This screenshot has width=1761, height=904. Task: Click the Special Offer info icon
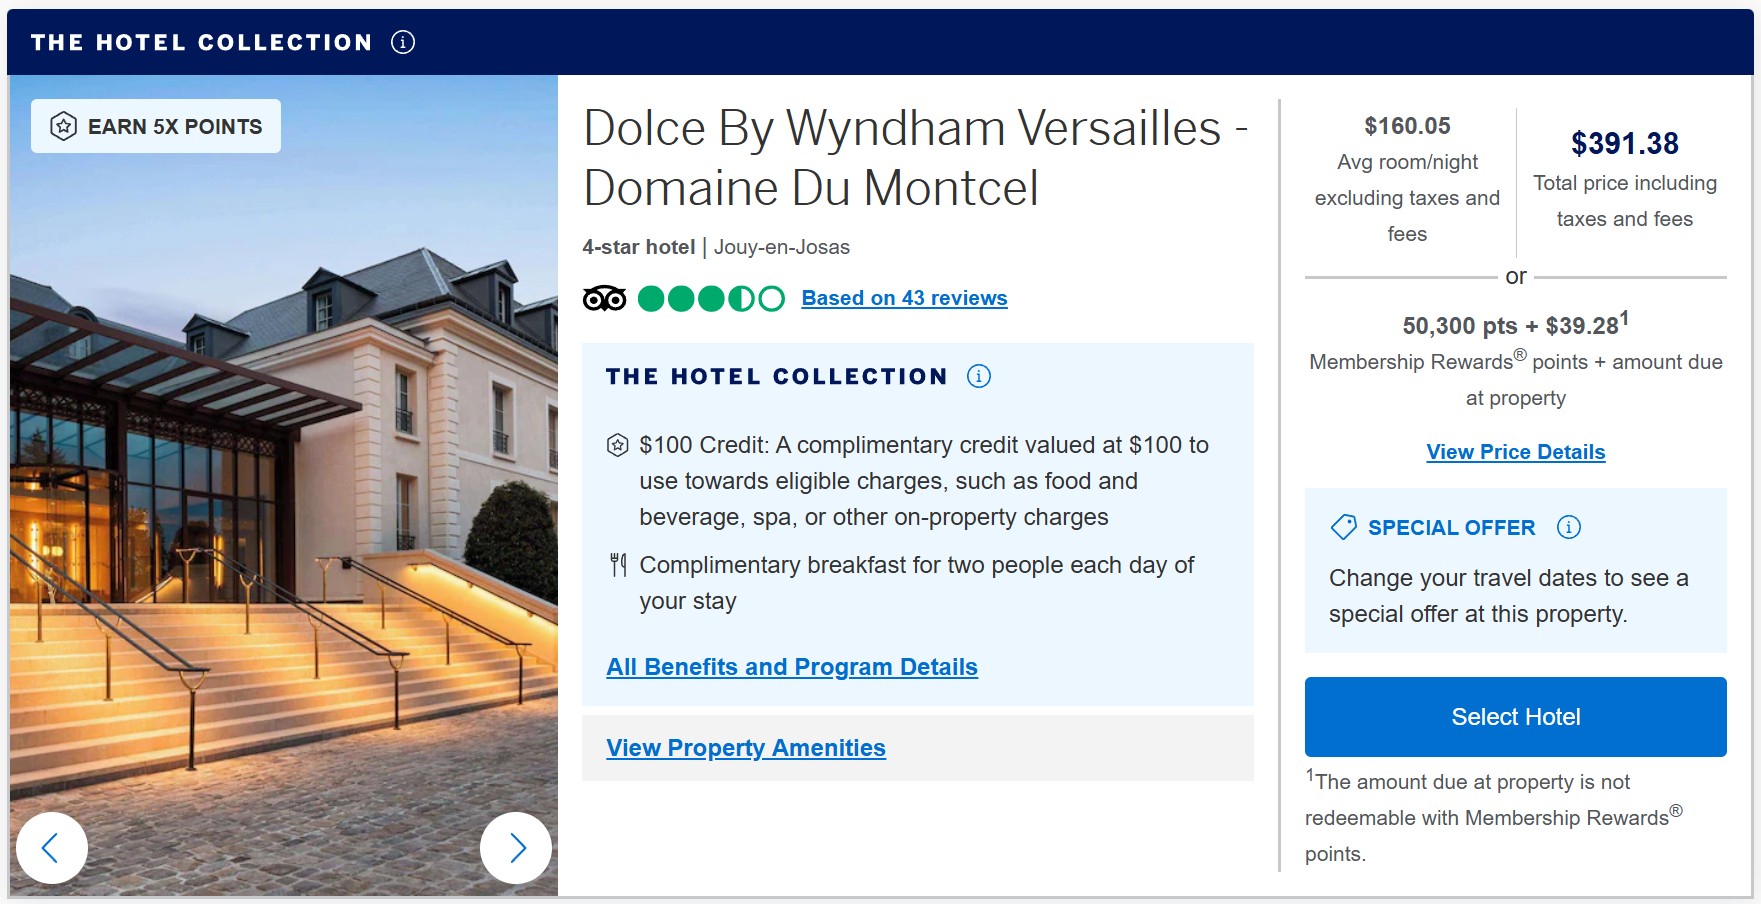click(1569, 527)
